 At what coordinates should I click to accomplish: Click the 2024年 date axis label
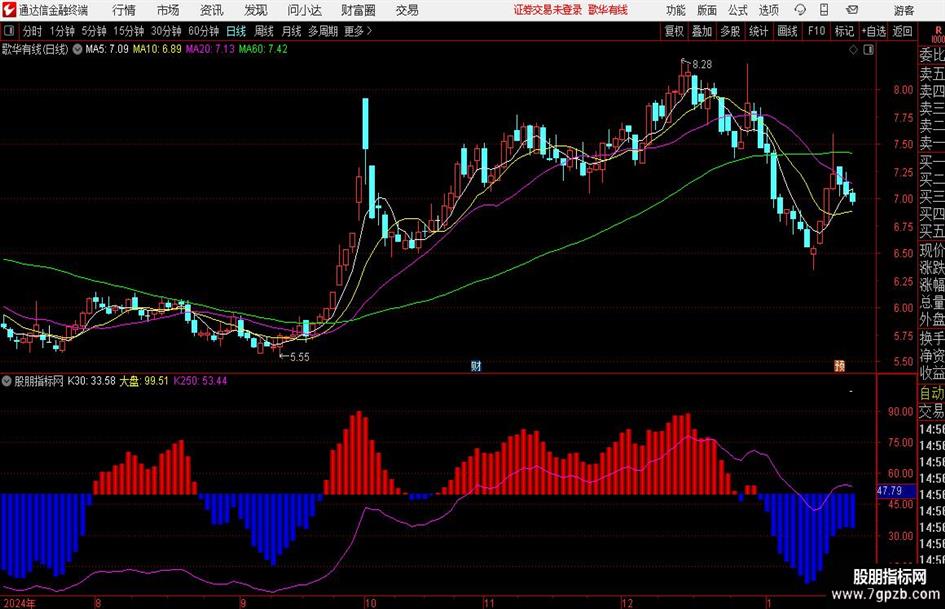coord(19,603)
